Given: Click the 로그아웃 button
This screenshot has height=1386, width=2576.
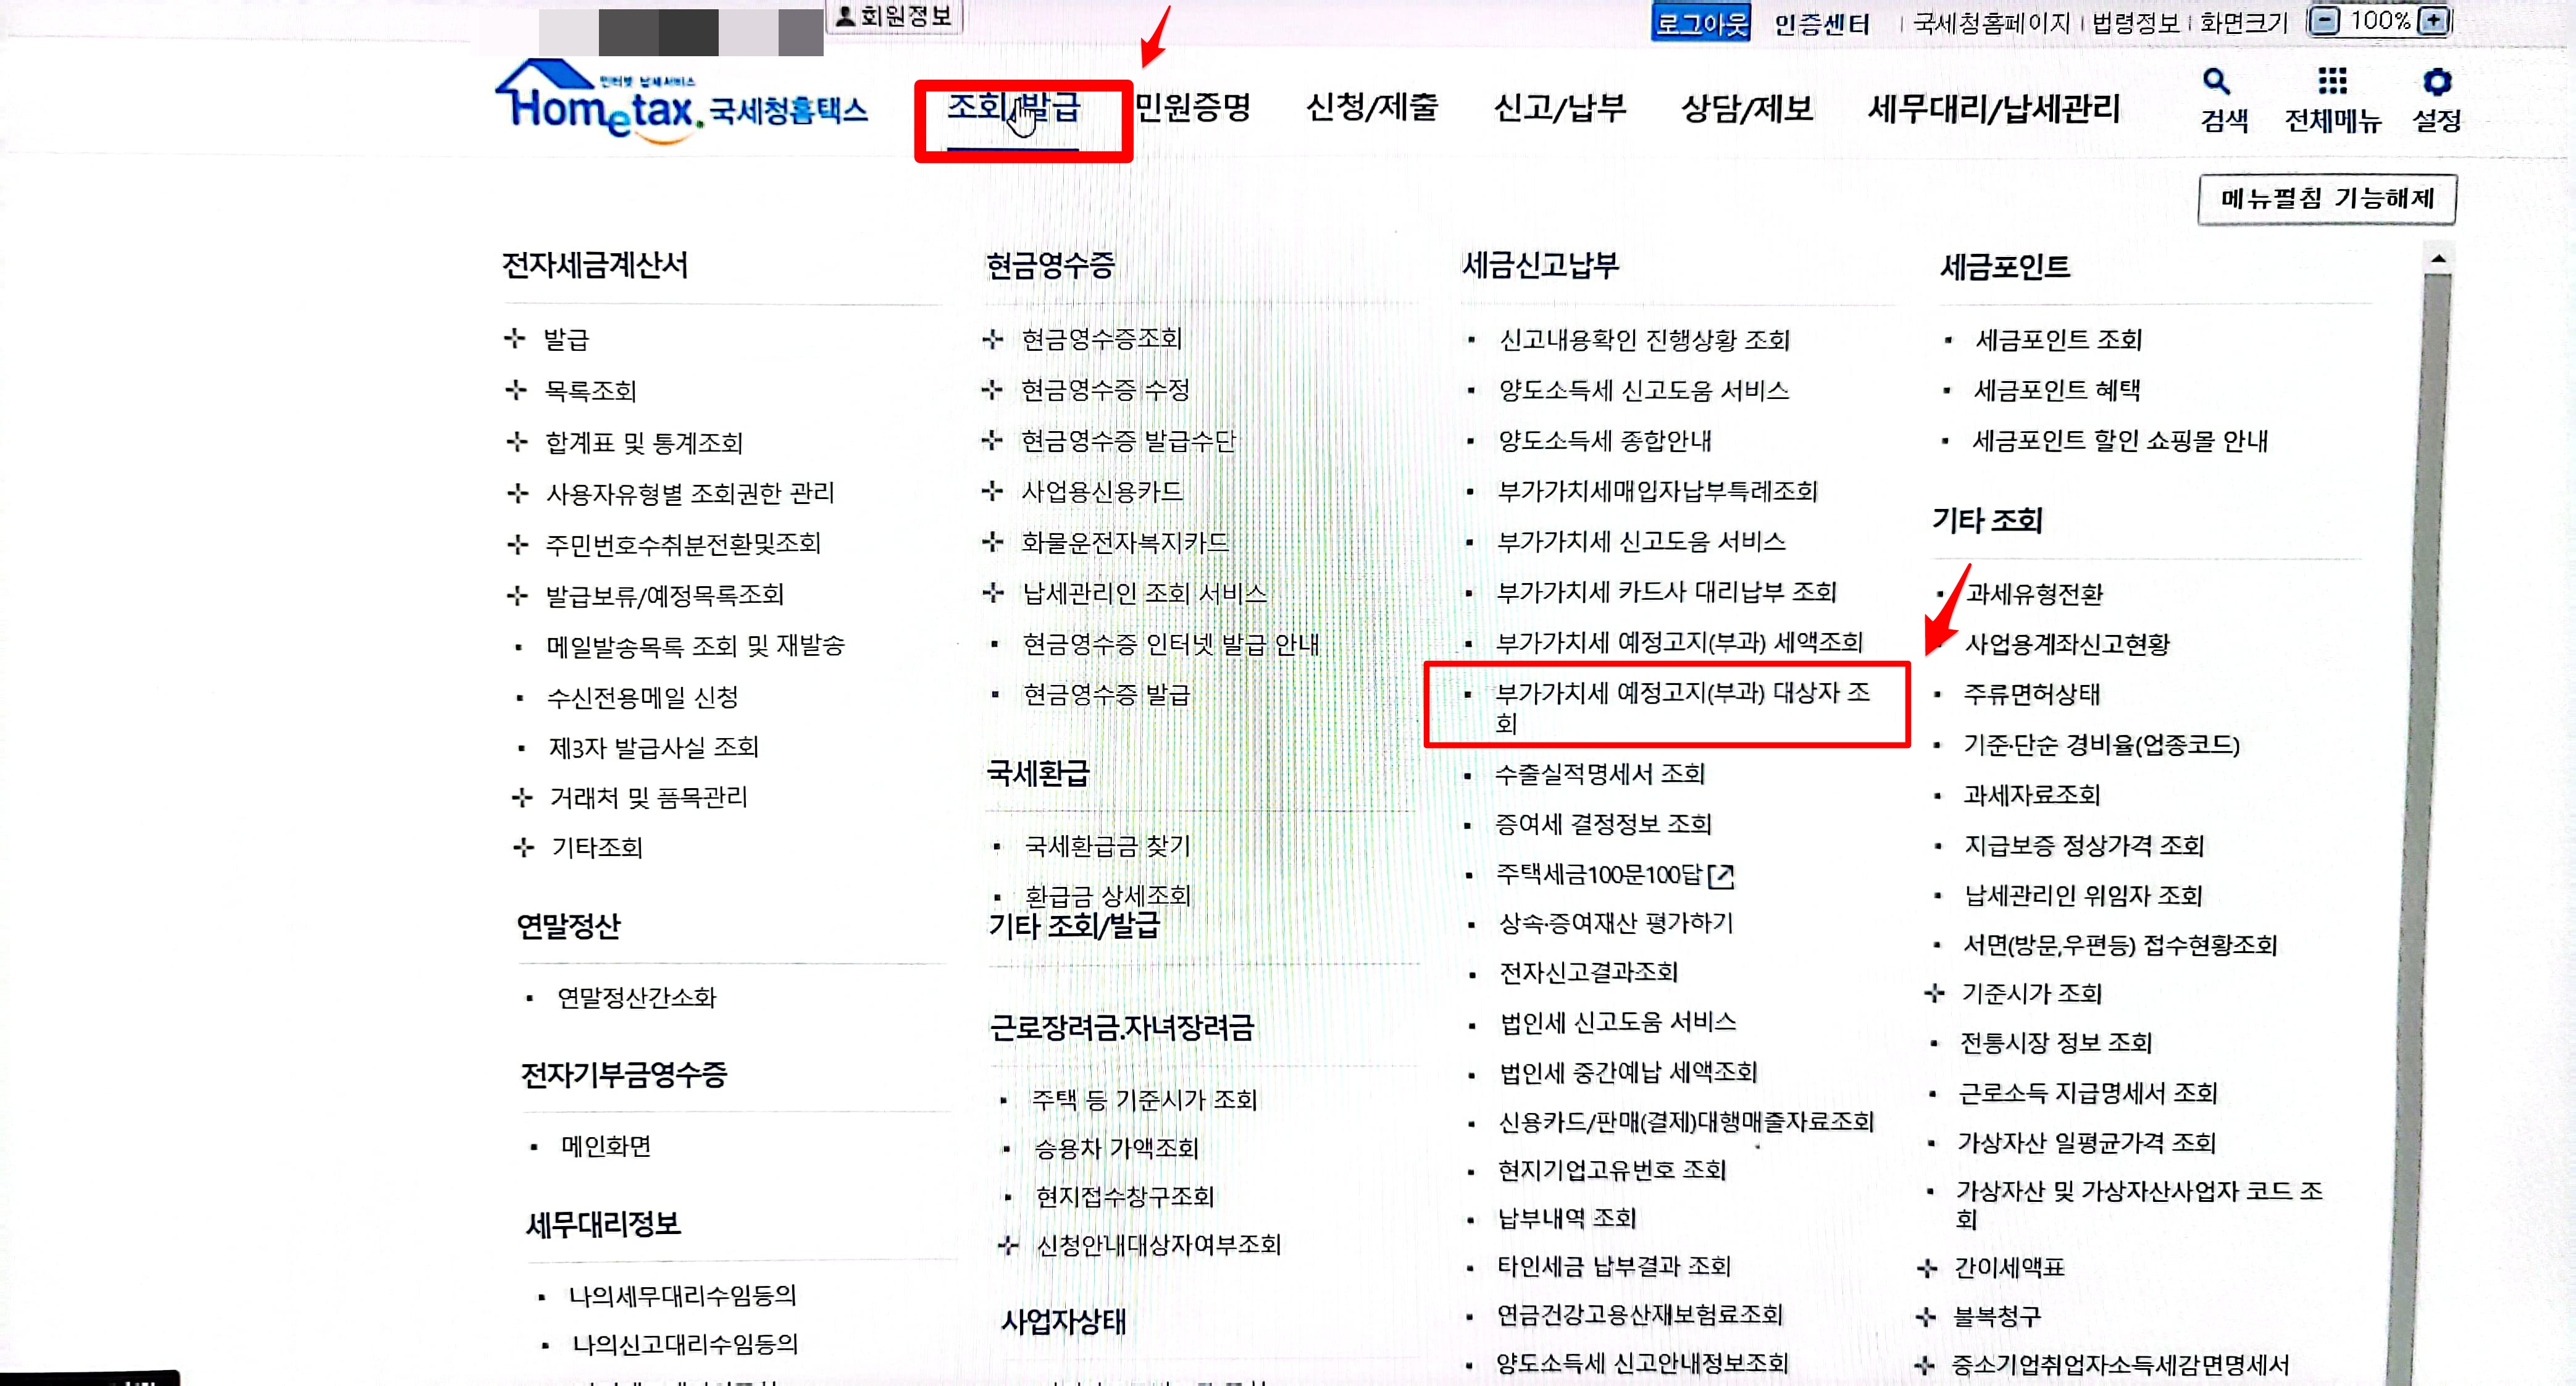Looking at the screenshot, I should [1700, 22].
